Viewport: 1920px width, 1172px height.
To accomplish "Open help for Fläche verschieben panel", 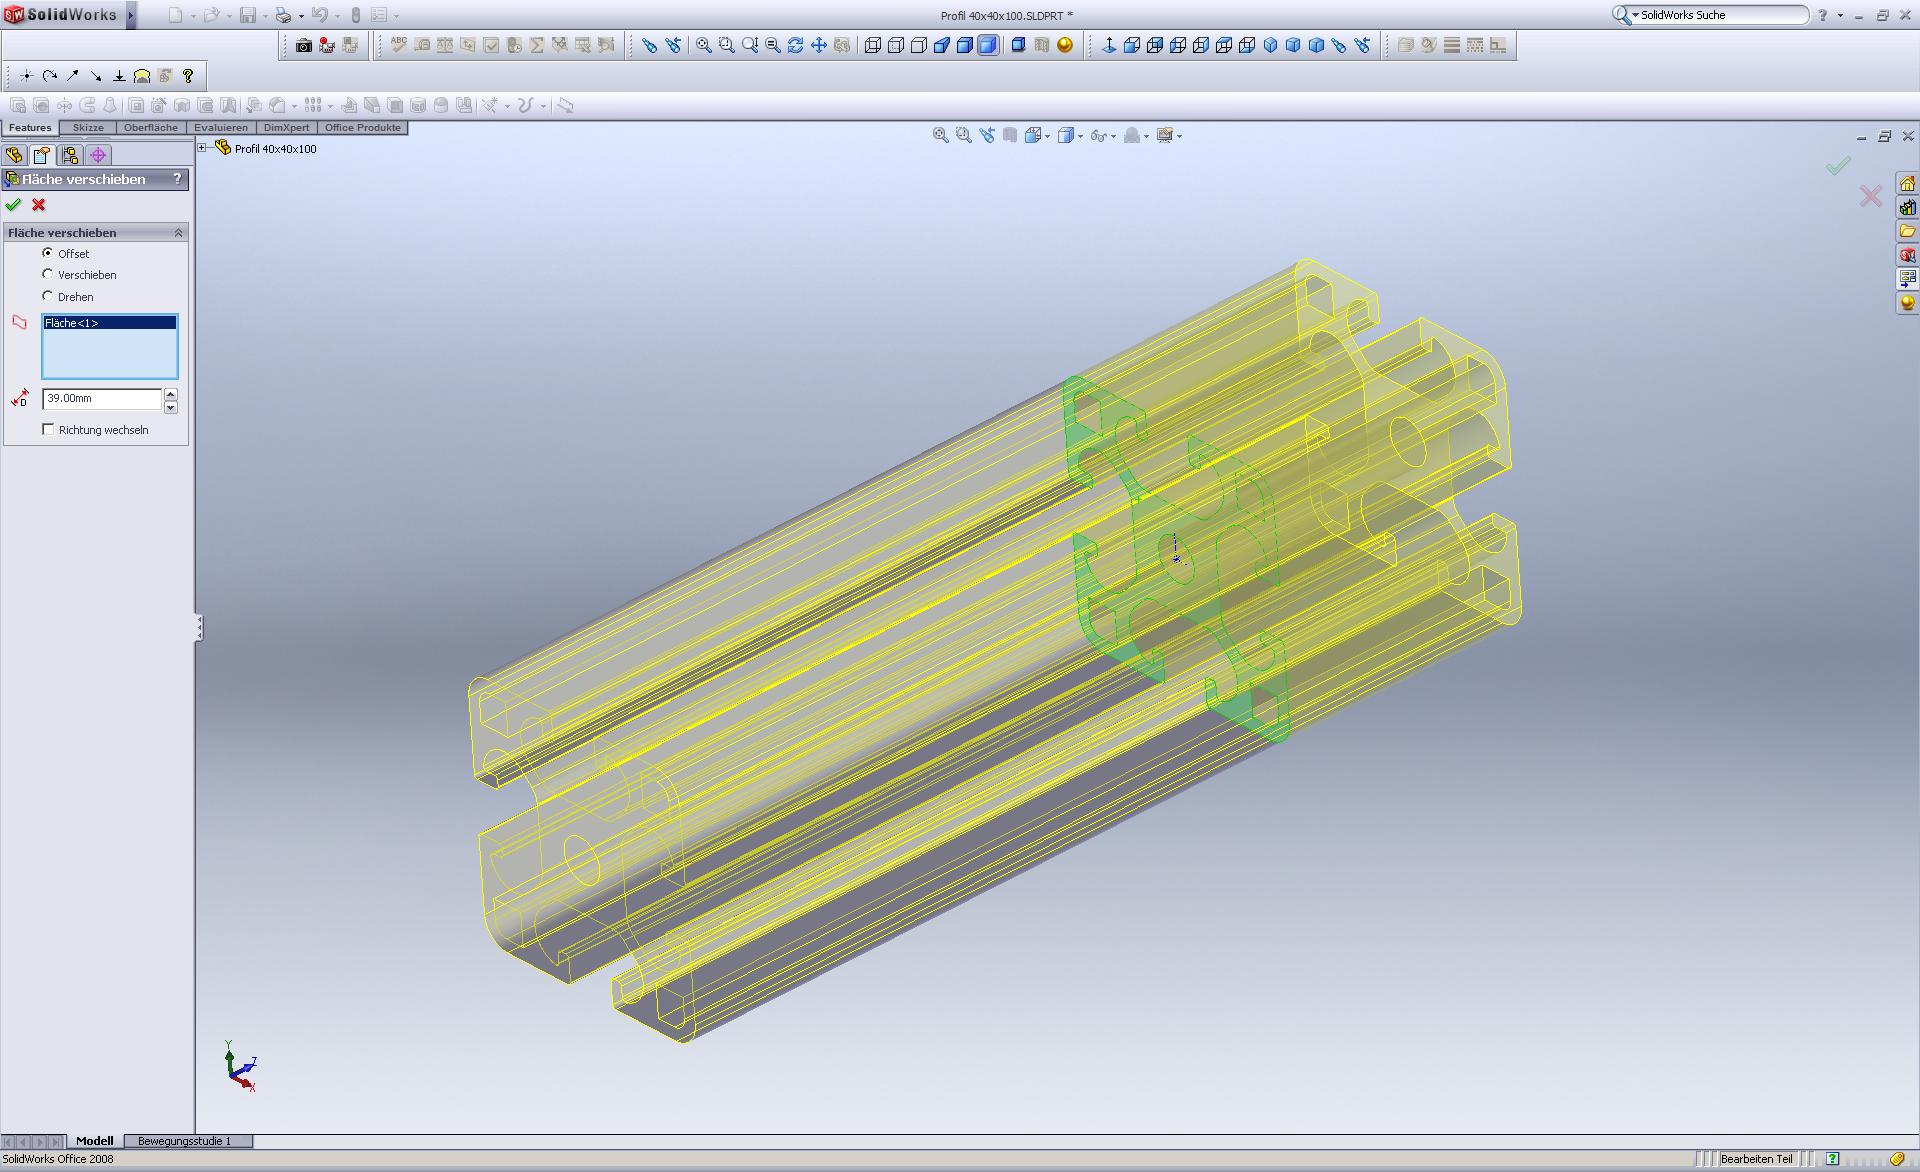I will click(x=178, y=179).
